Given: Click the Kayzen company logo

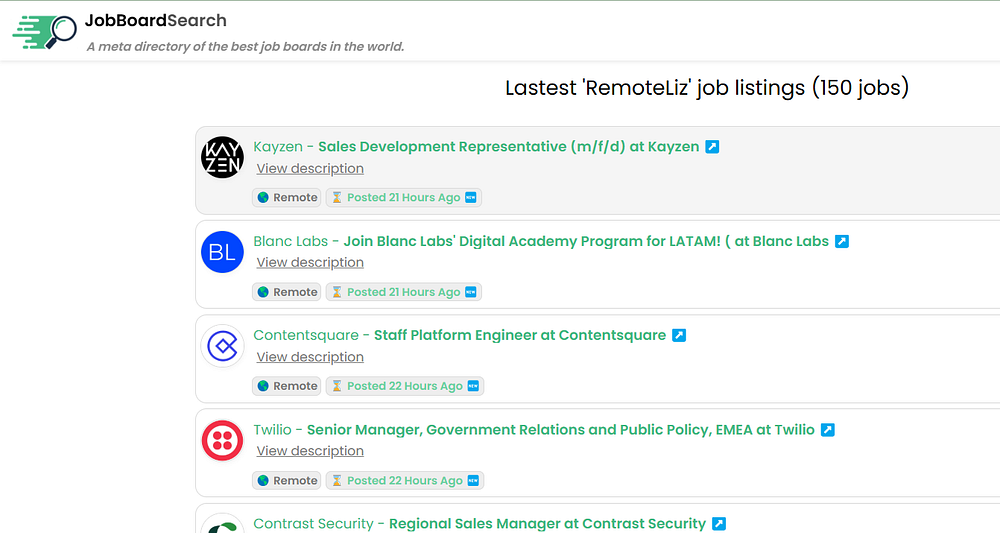Looking at the screenshot, I should 222,157.
